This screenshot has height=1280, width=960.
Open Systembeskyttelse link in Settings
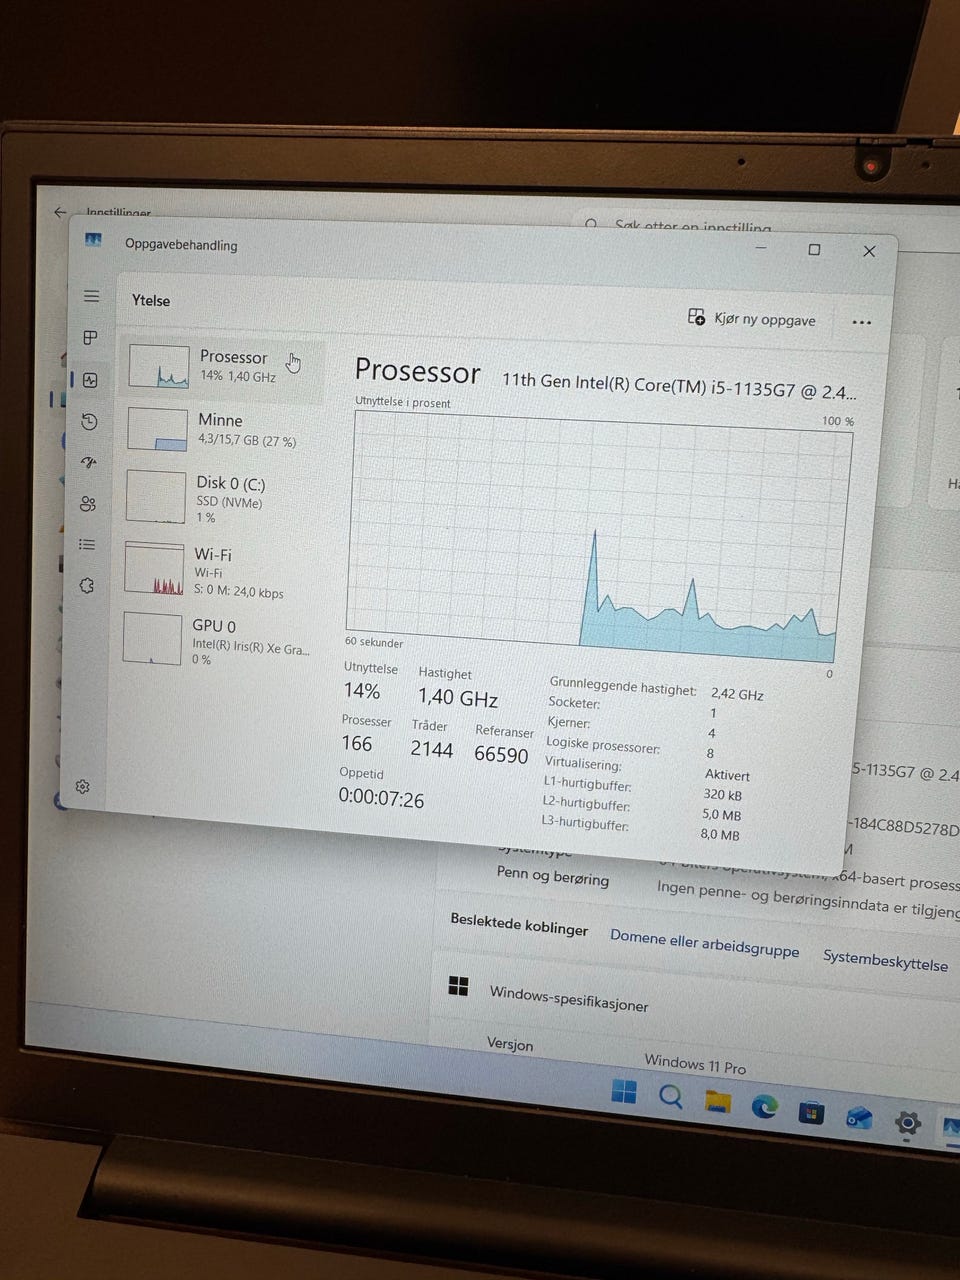click(x=885, y=960)
